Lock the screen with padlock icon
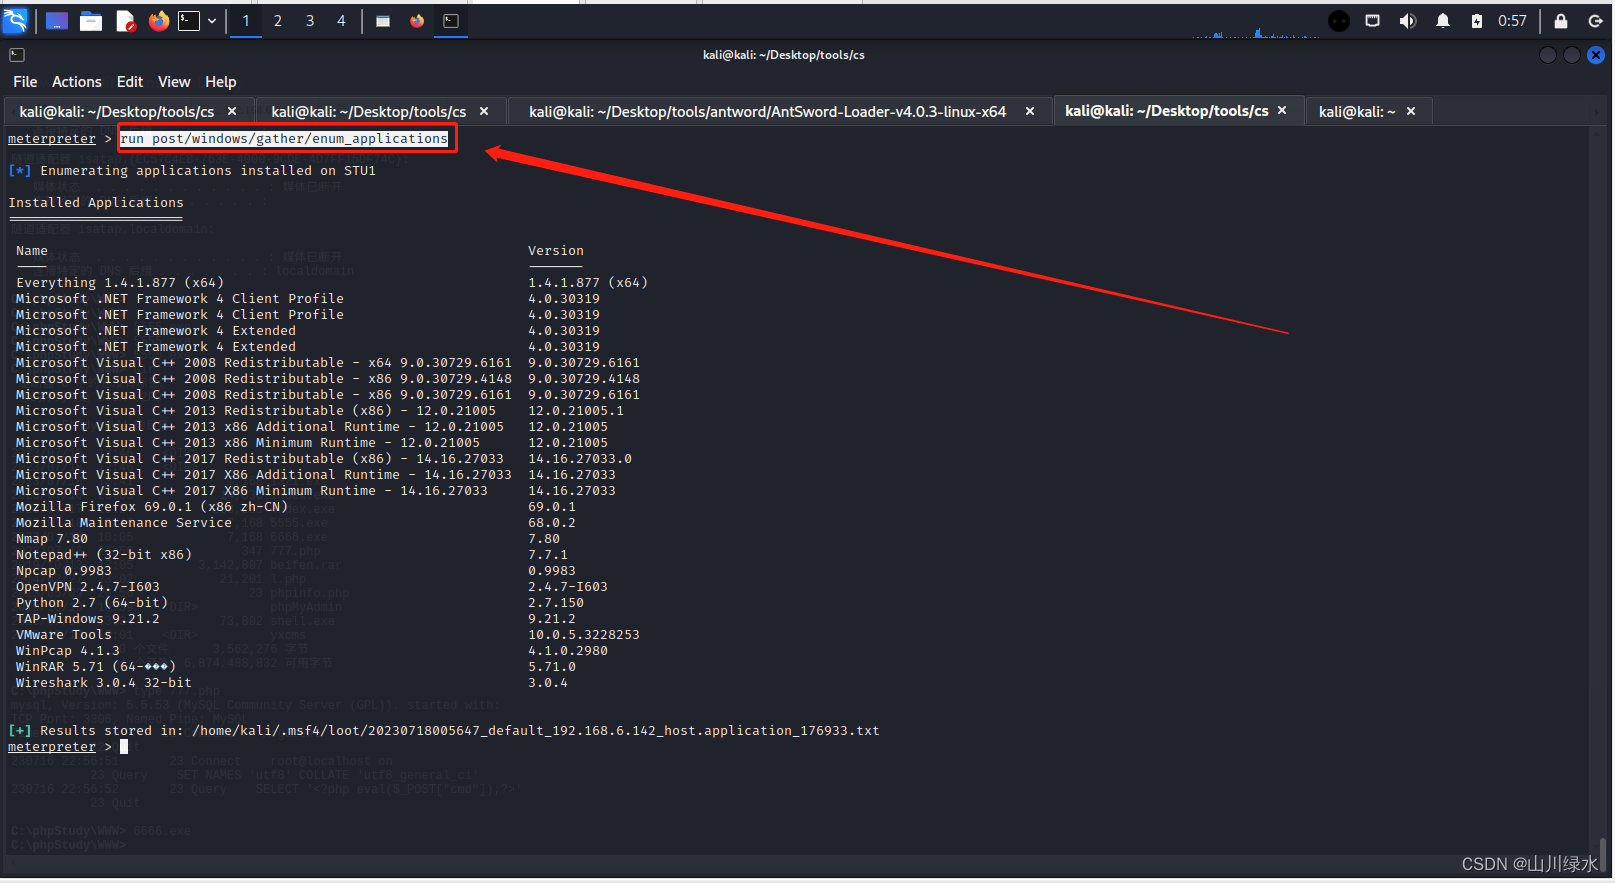1615x883 pixels. [x=1561, y=21]
